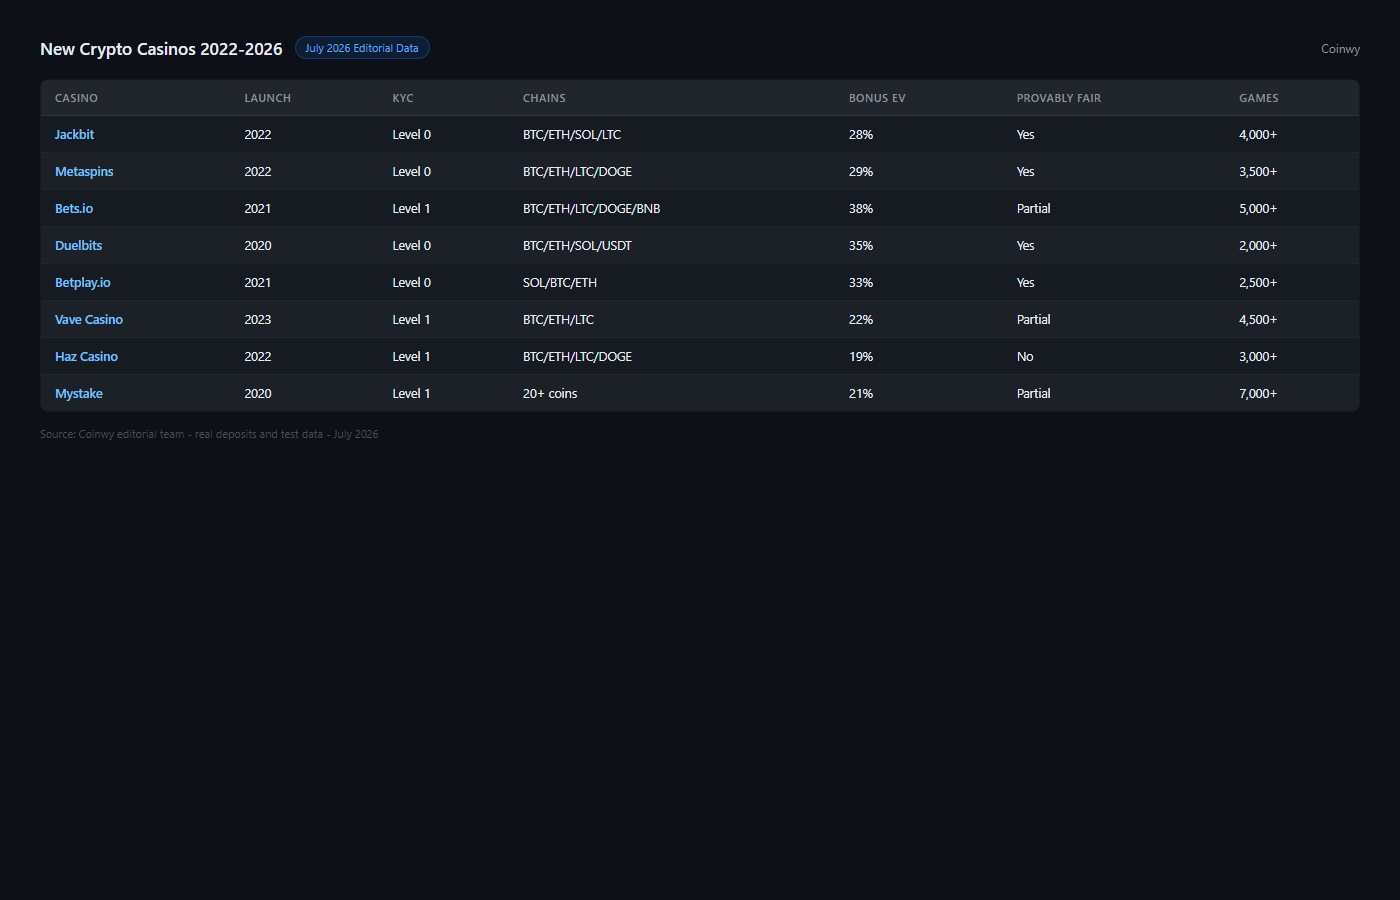1400x900 pixels.
Task: Click the Chains column header
Action: point(544,98)
